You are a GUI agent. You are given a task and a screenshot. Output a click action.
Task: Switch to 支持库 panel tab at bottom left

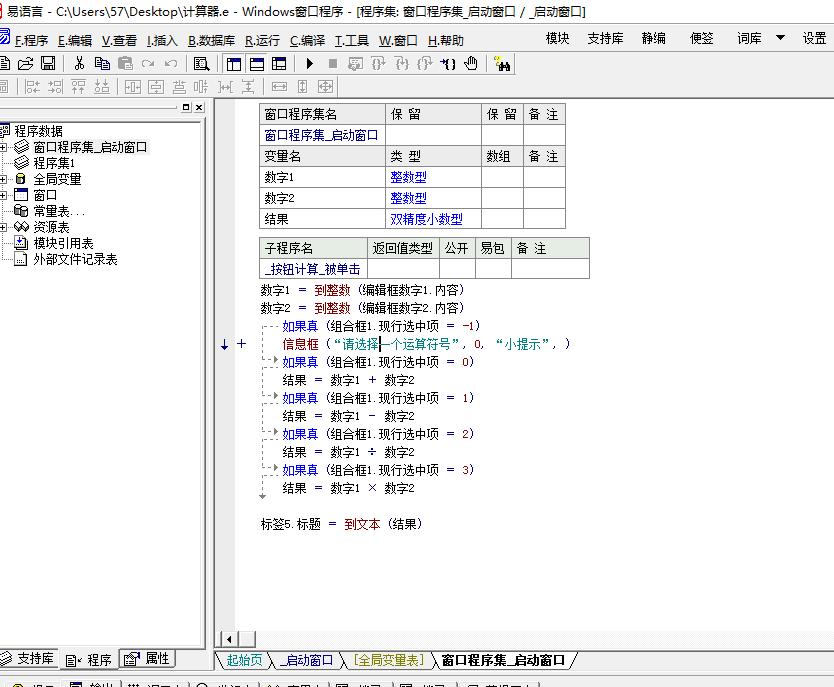tap(29, 658)
